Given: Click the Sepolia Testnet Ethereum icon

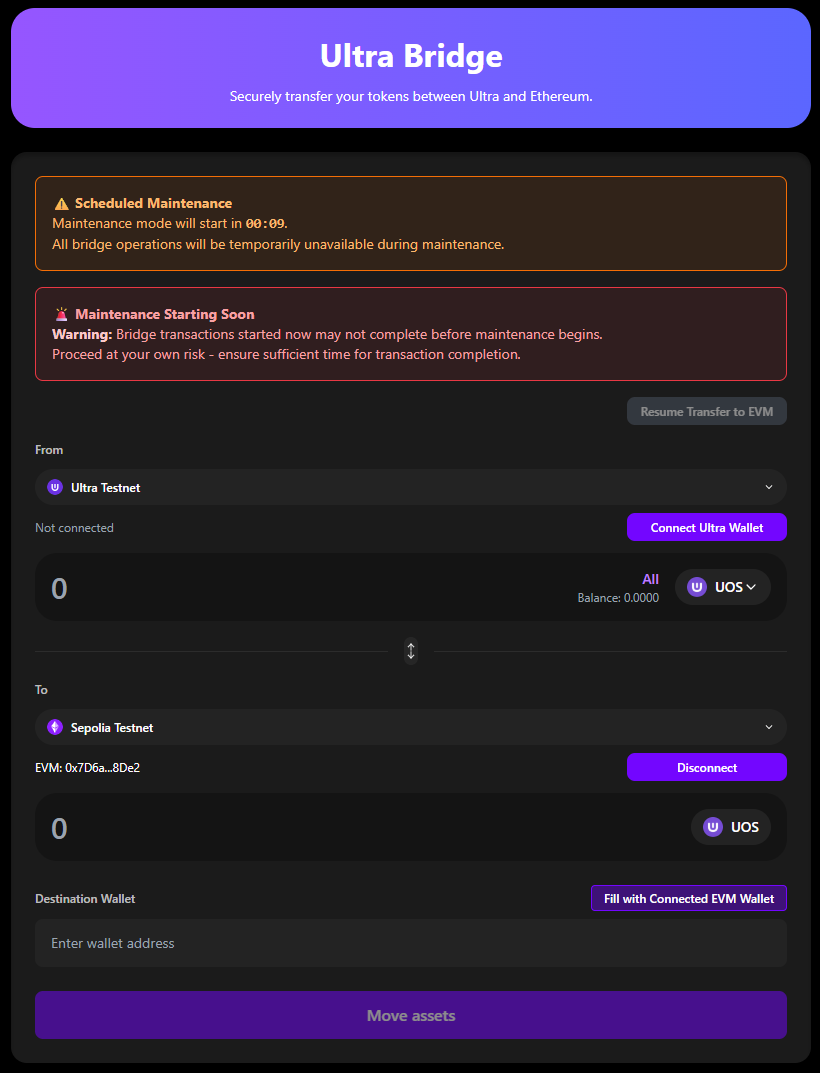Looking at the screenshot, I should click(55, 727).
